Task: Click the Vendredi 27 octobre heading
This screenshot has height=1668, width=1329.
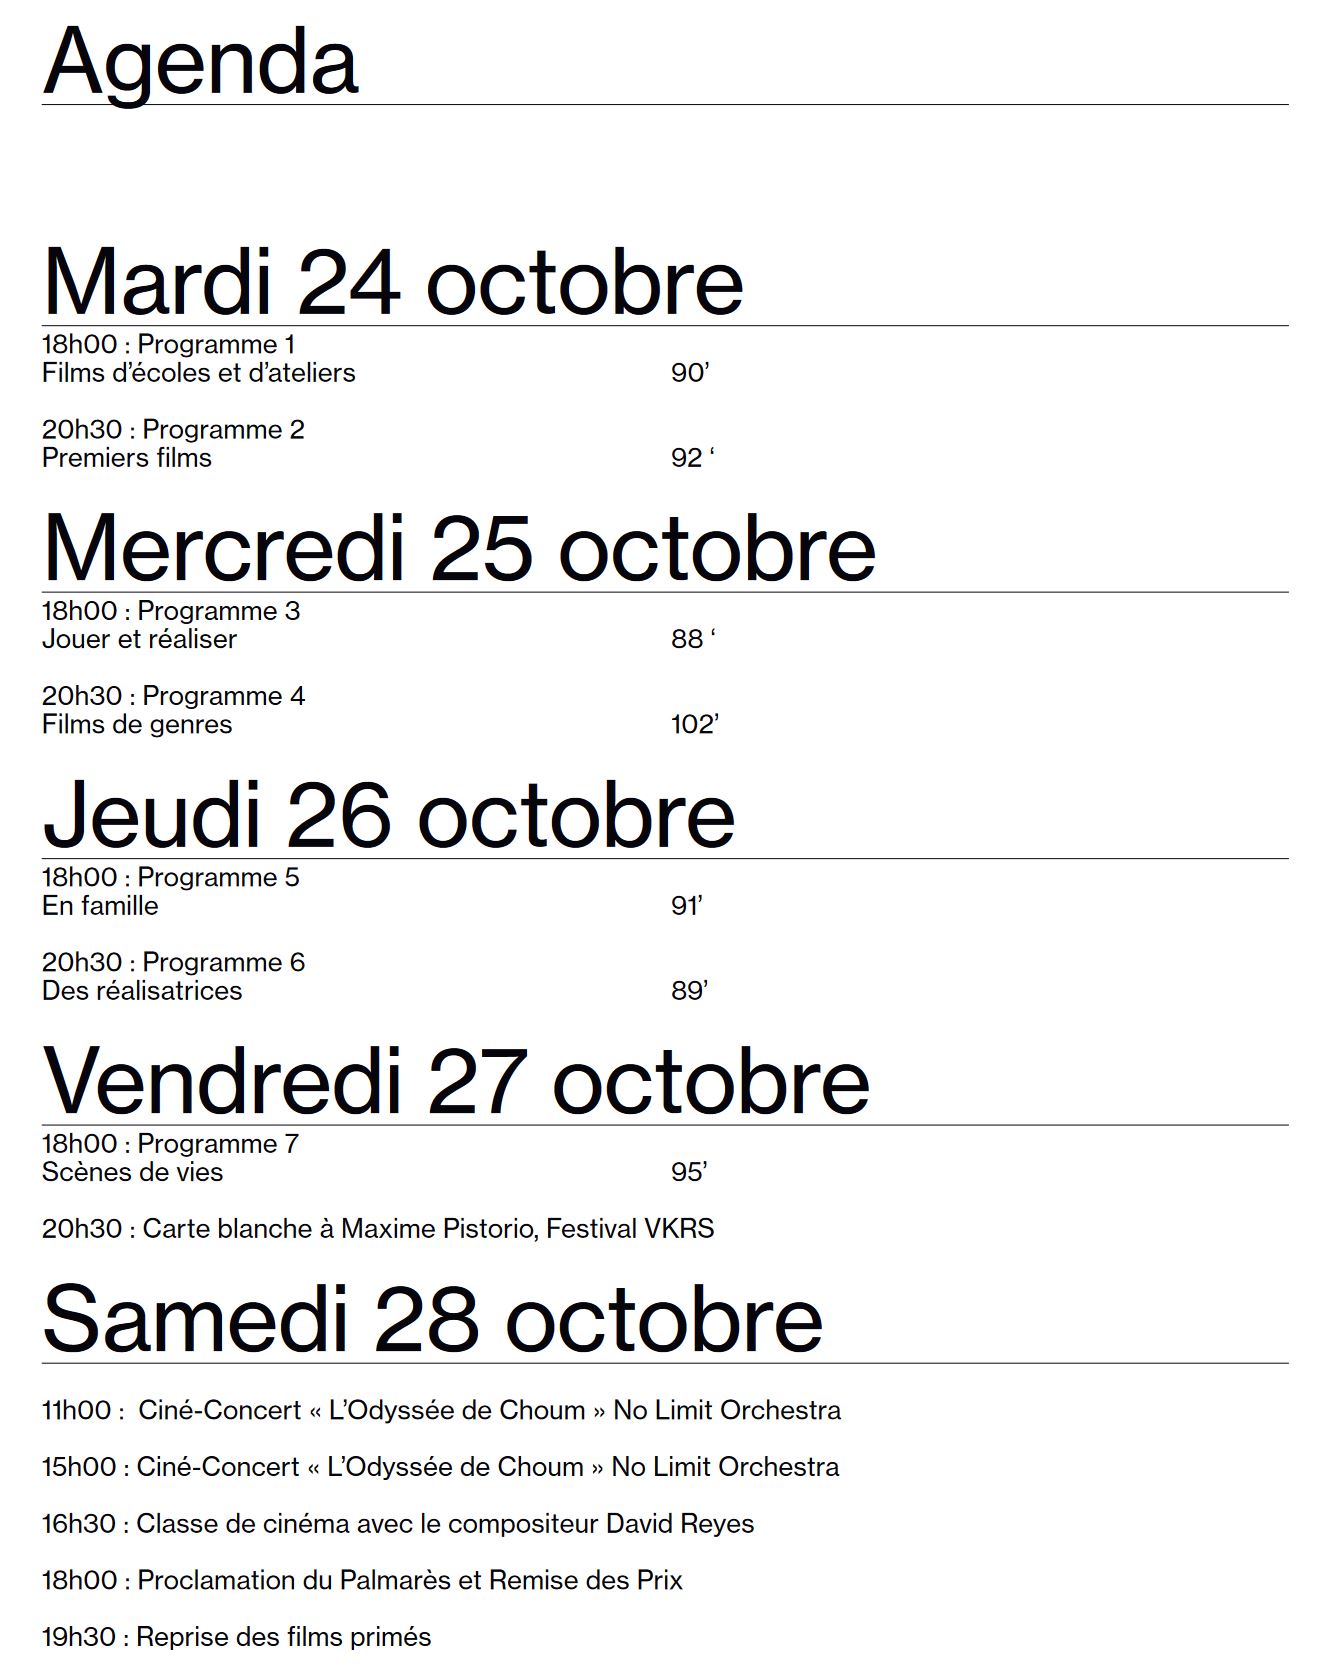Action: [456, 1082]
